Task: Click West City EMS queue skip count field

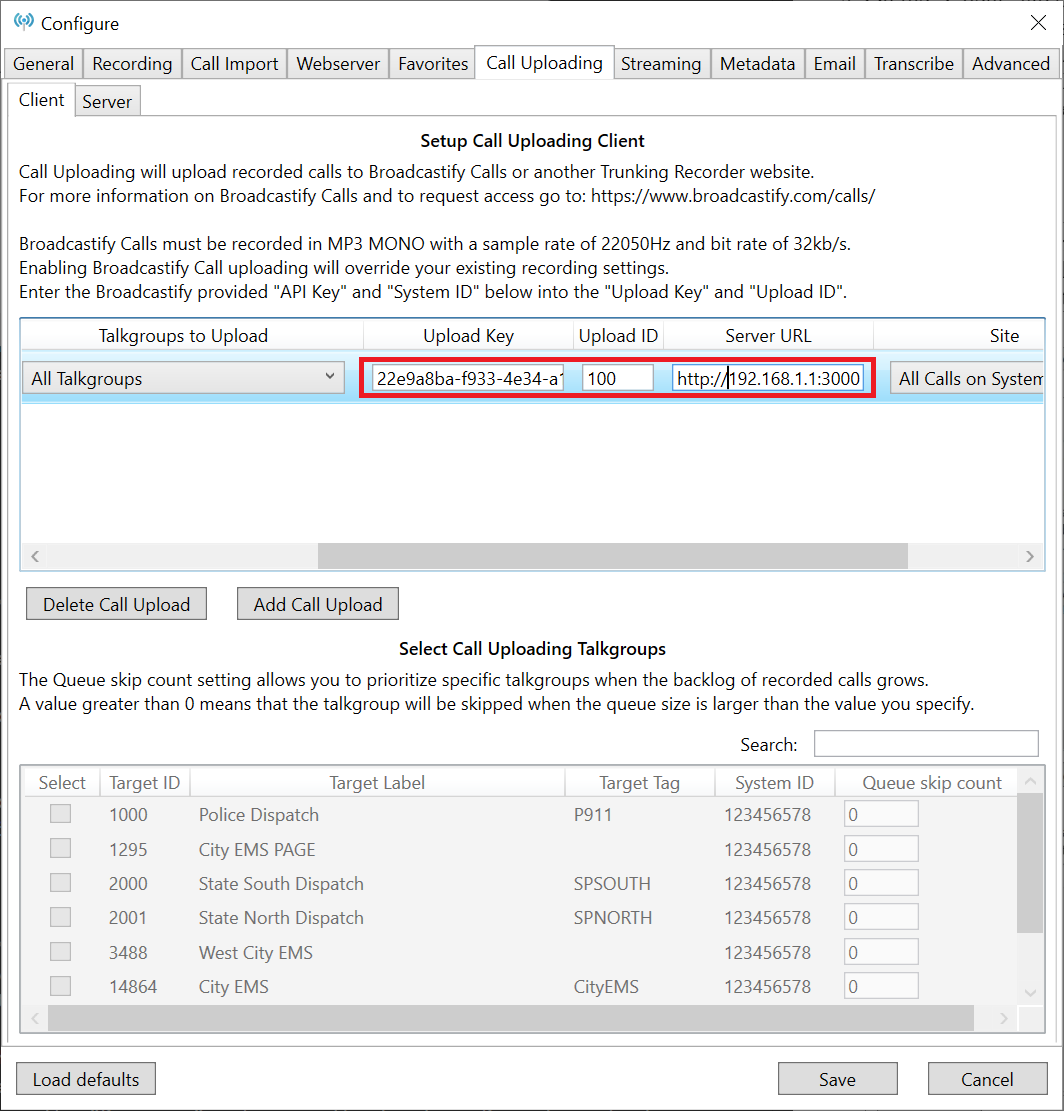Action: [881, 952]
